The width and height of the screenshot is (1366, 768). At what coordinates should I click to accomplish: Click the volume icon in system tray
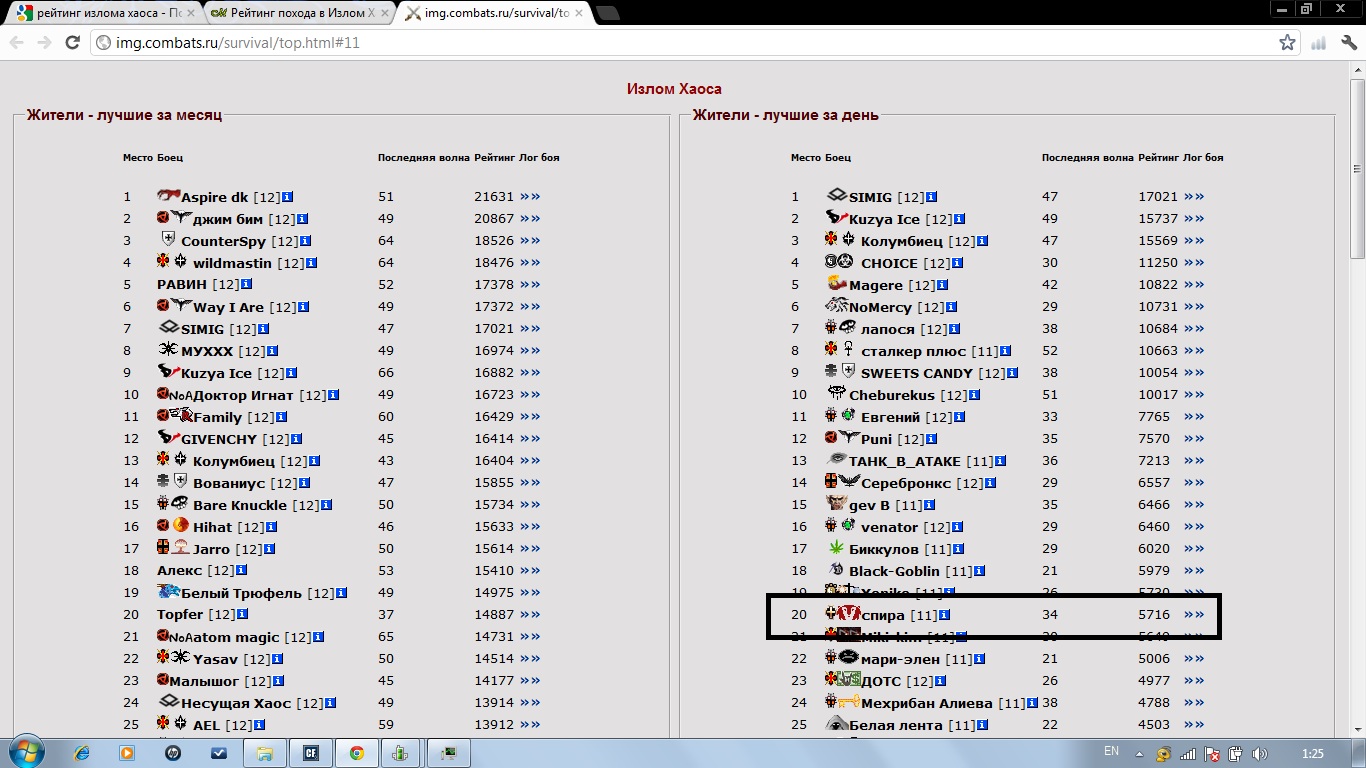pos(1259,753)
